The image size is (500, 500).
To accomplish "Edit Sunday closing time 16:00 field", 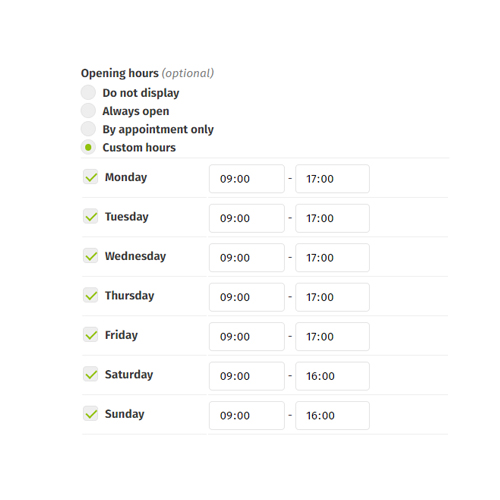I will point(332,415).
